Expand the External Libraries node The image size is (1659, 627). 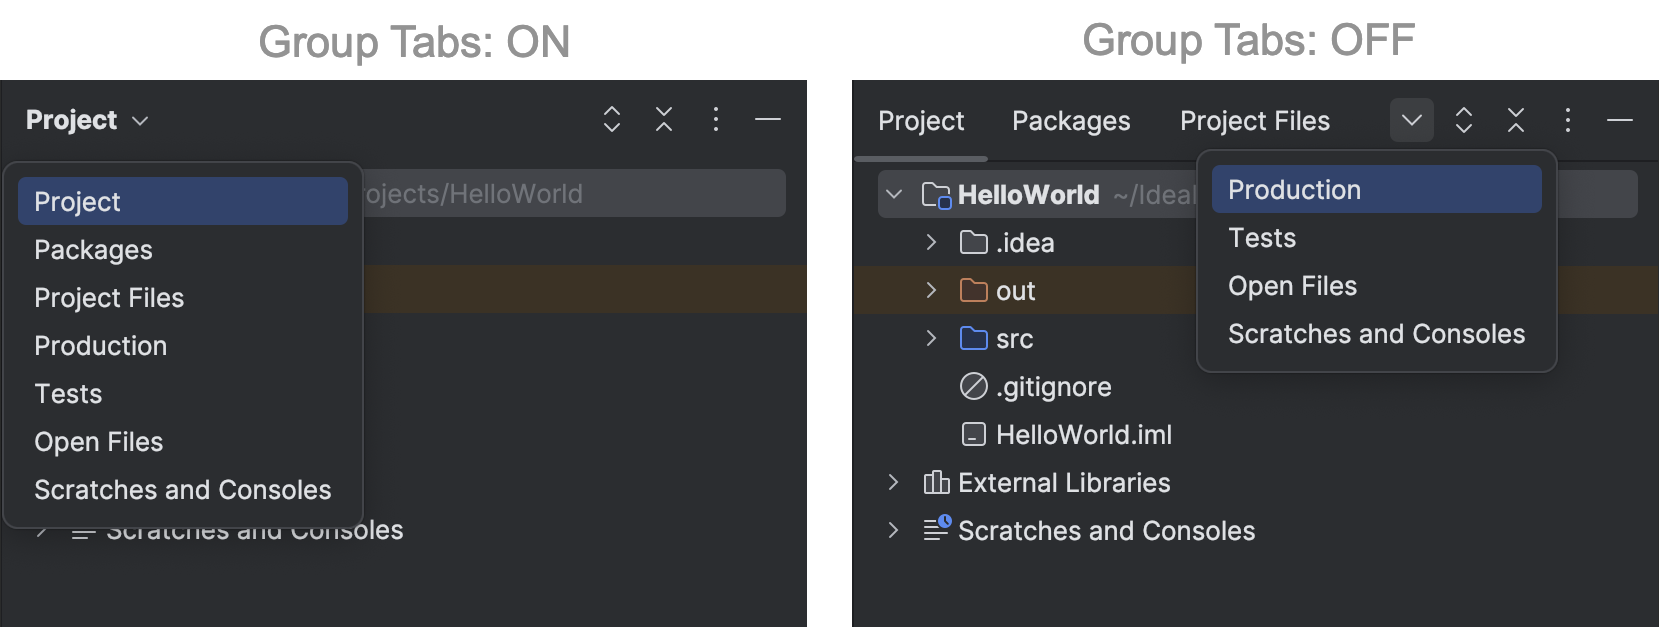coord(893,482)
